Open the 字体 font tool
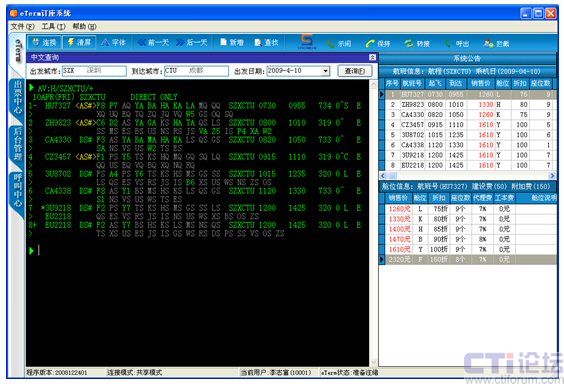 tap(113, 43)
